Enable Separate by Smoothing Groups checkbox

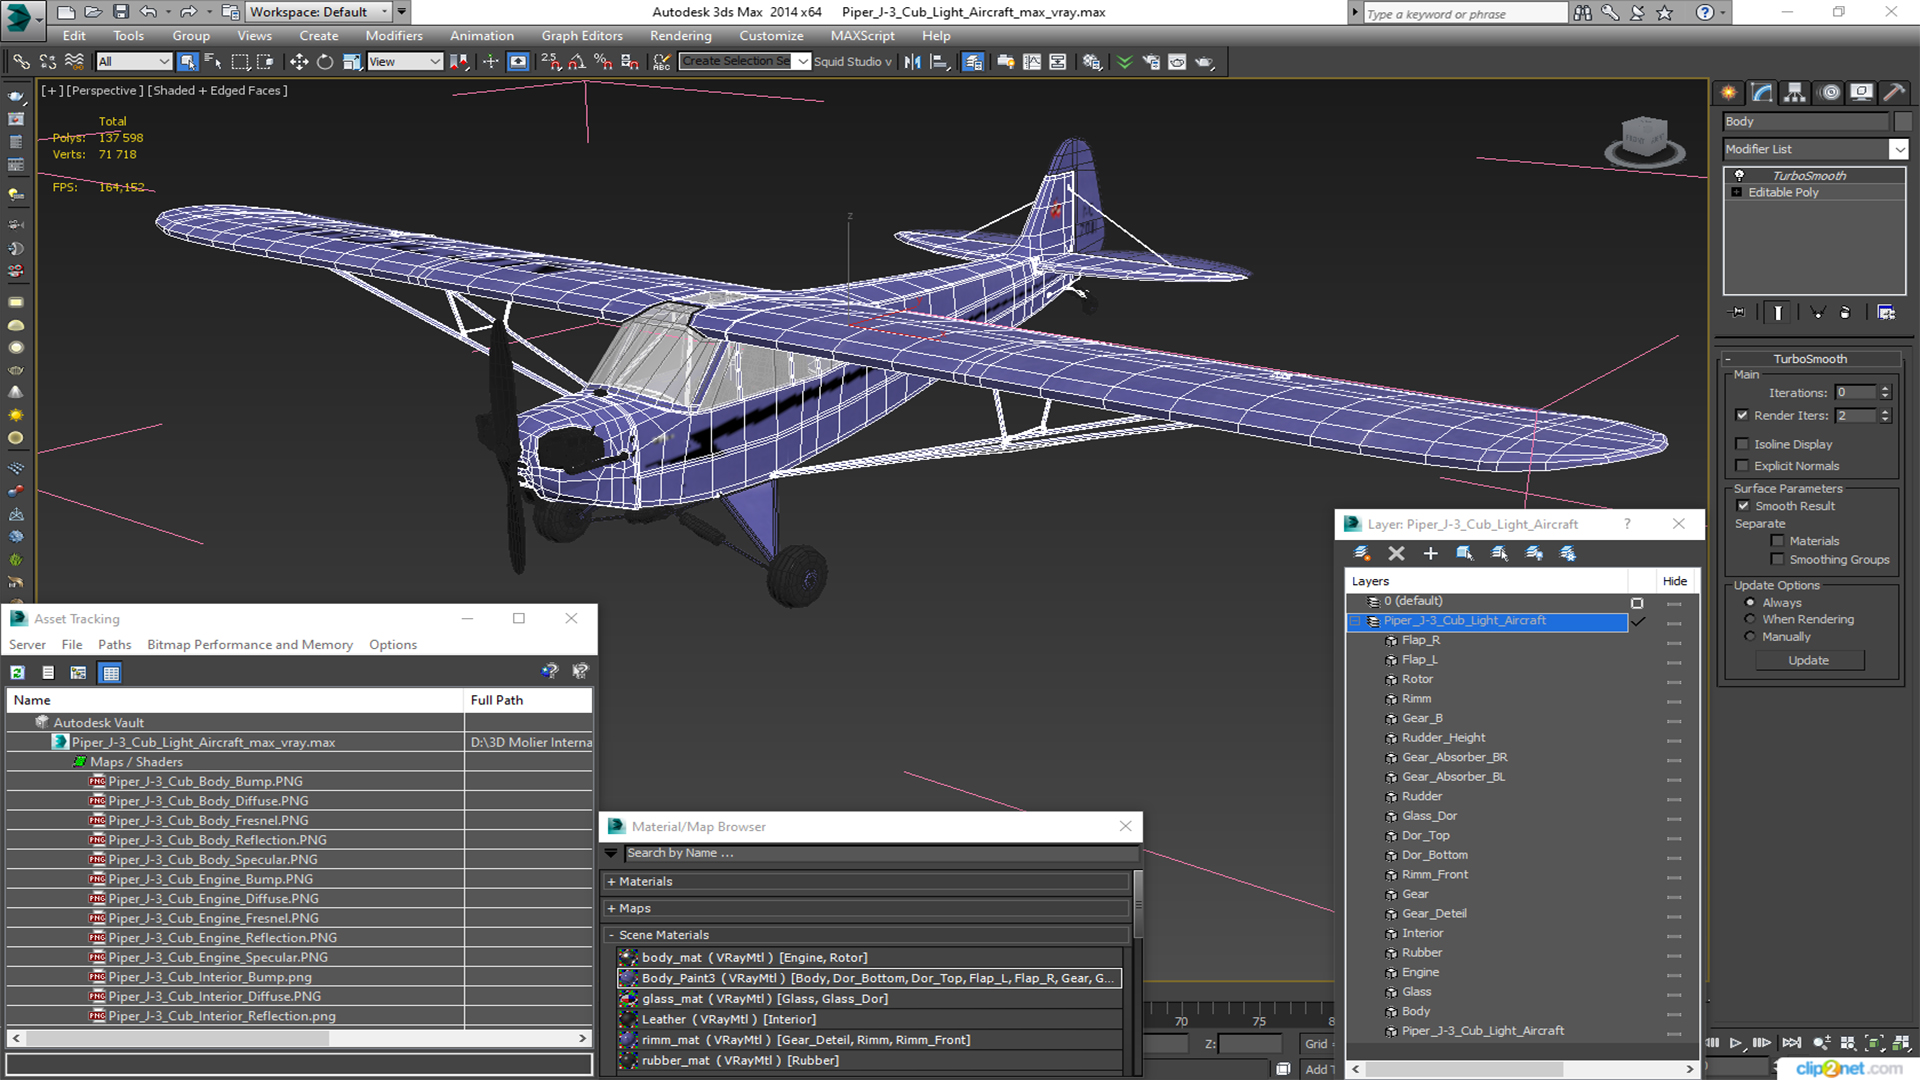(1777, 560)
